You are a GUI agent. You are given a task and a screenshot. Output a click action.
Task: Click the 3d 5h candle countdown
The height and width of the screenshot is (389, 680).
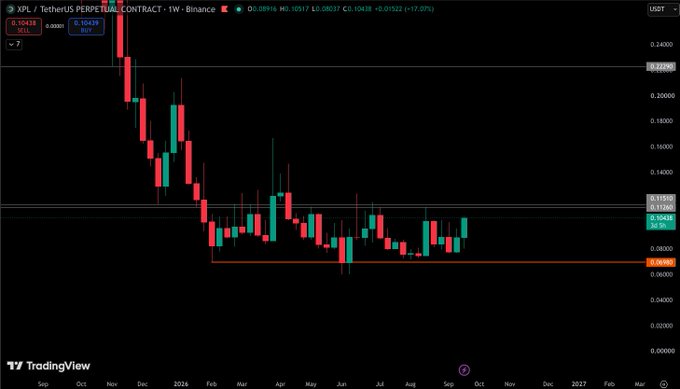[x=658, y=226]
